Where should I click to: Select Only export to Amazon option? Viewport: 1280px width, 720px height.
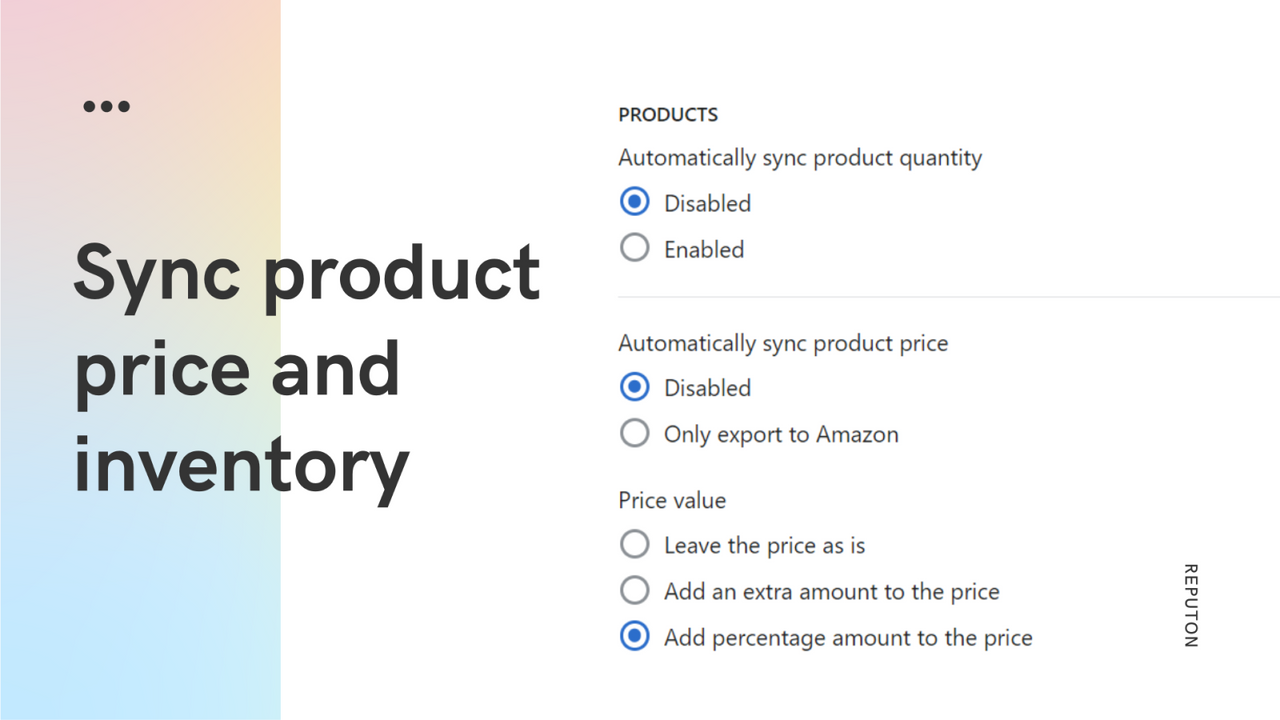[x=634, y=433]
